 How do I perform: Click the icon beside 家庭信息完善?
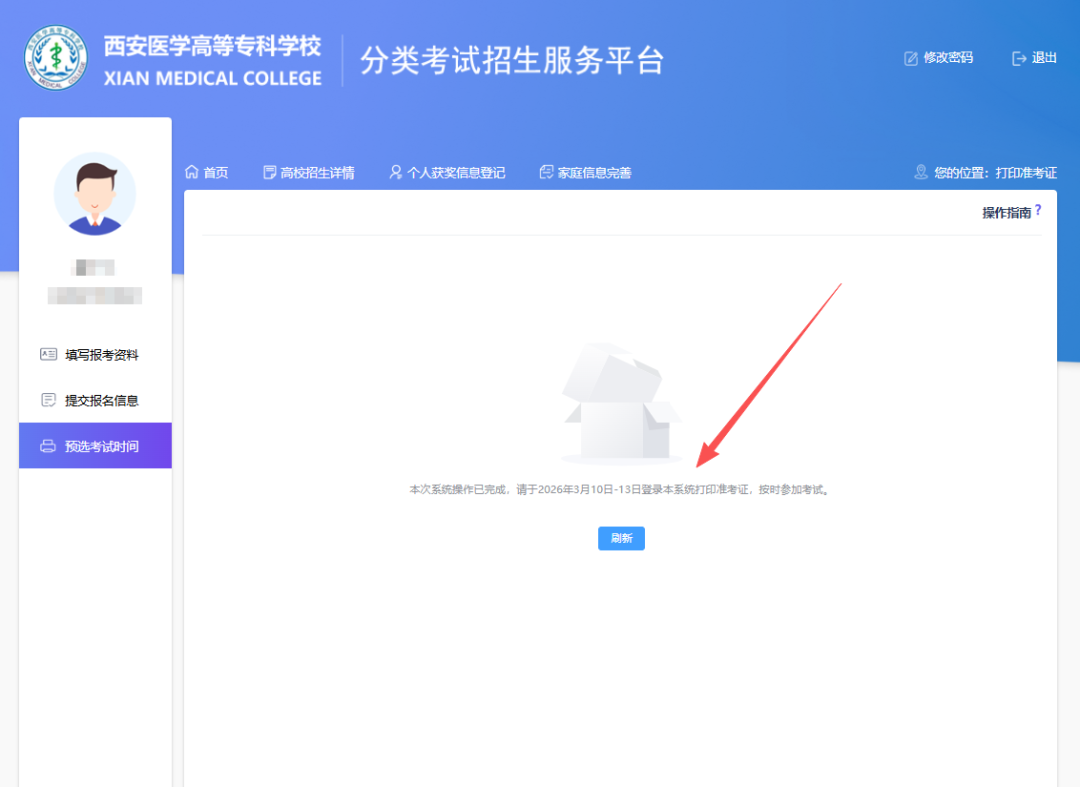(546, 172)
